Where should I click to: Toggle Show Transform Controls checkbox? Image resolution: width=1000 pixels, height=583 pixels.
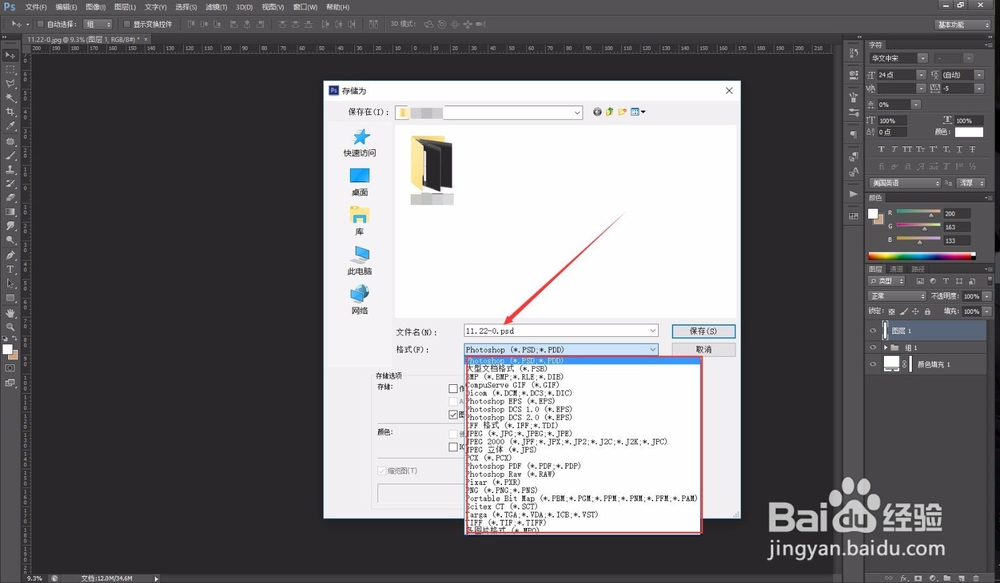127,24
